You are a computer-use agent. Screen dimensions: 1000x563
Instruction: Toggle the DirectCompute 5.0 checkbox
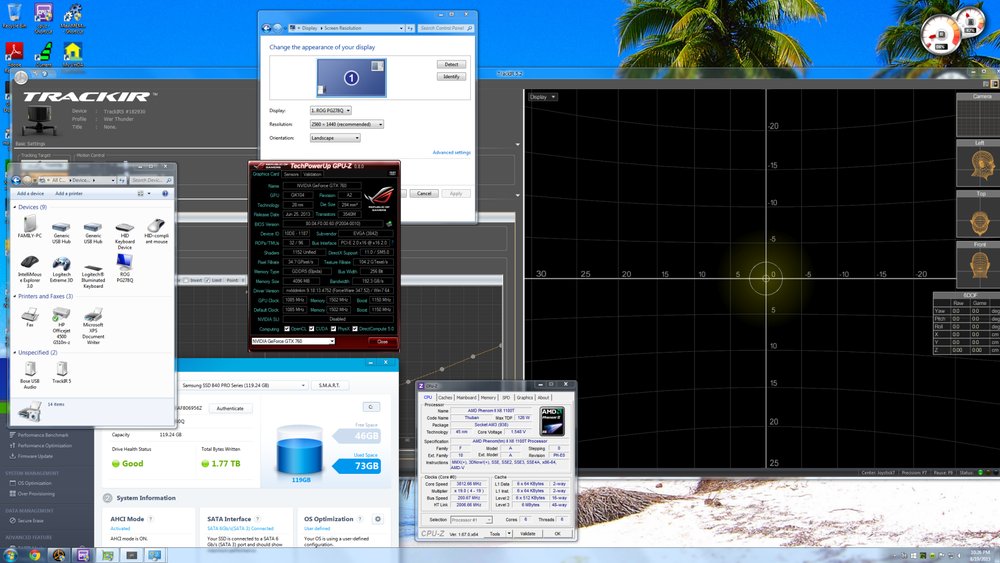pyautogui.click(x=355, y=329)
